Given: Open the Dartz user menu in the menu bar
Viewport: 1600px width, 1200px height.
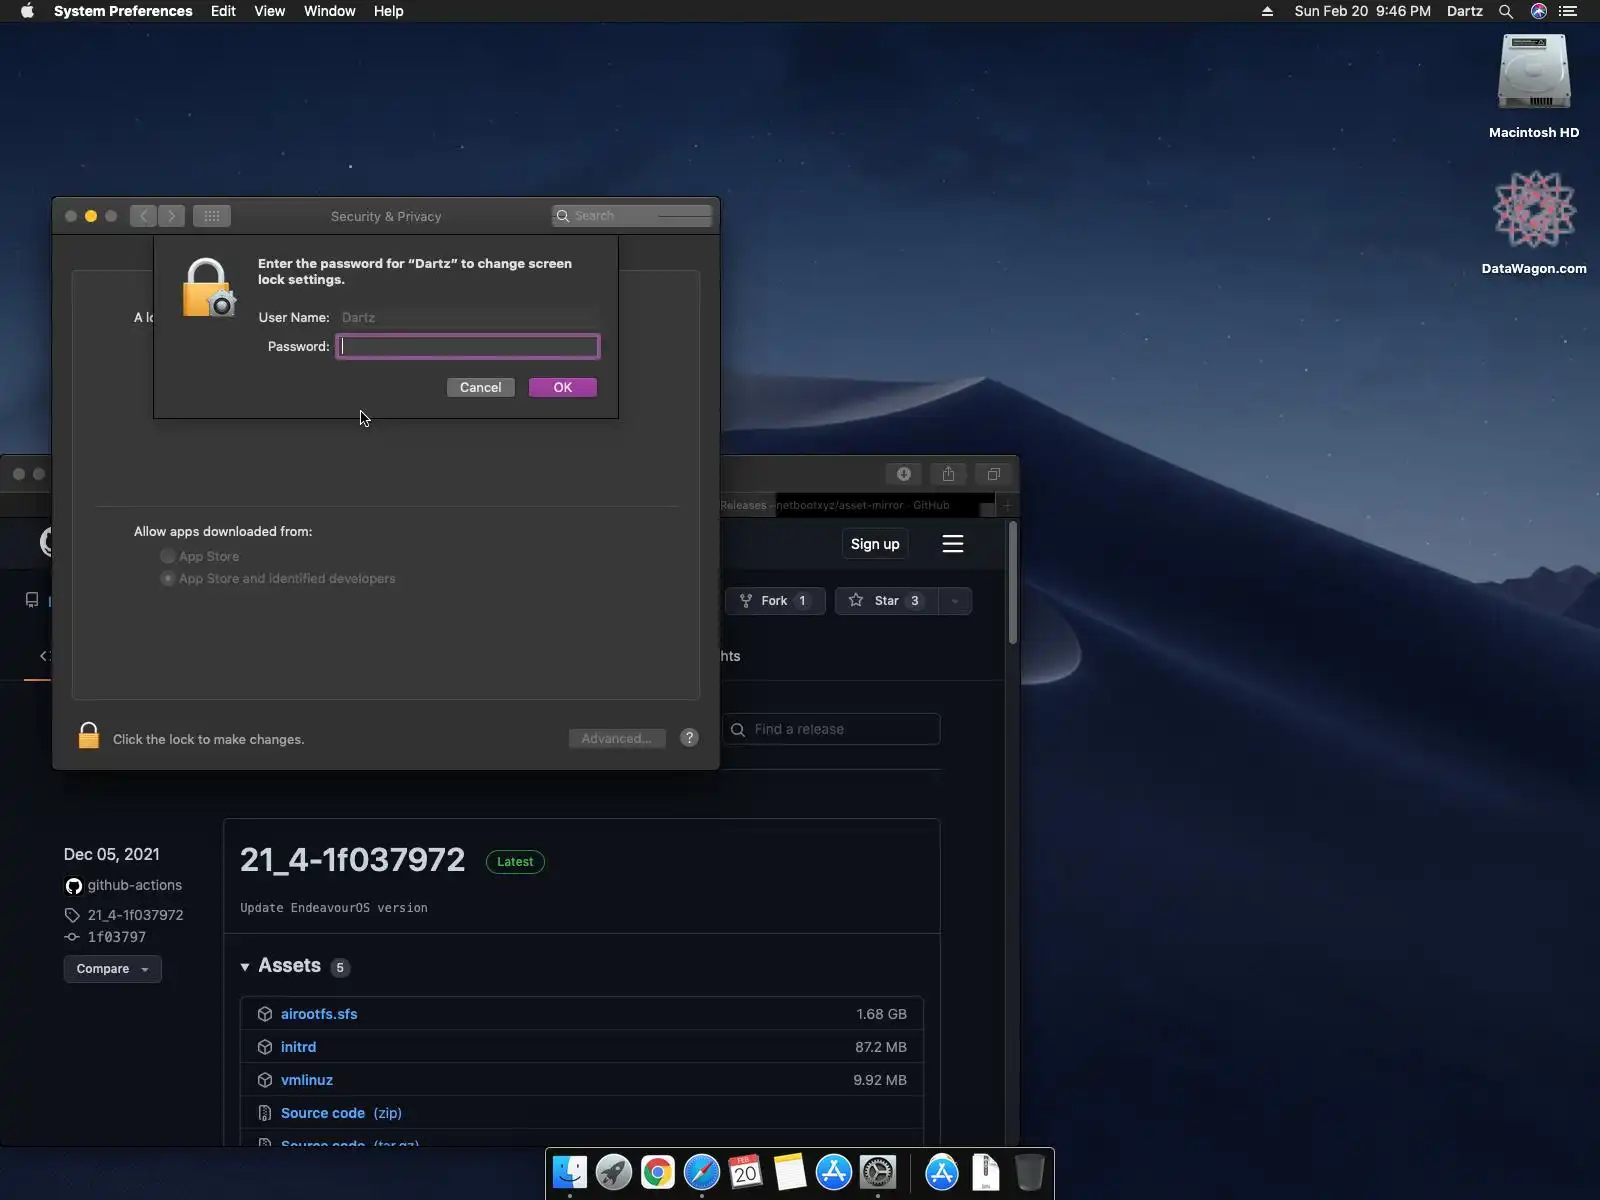Looking at the screenshot, I should tap(1465, 11).
